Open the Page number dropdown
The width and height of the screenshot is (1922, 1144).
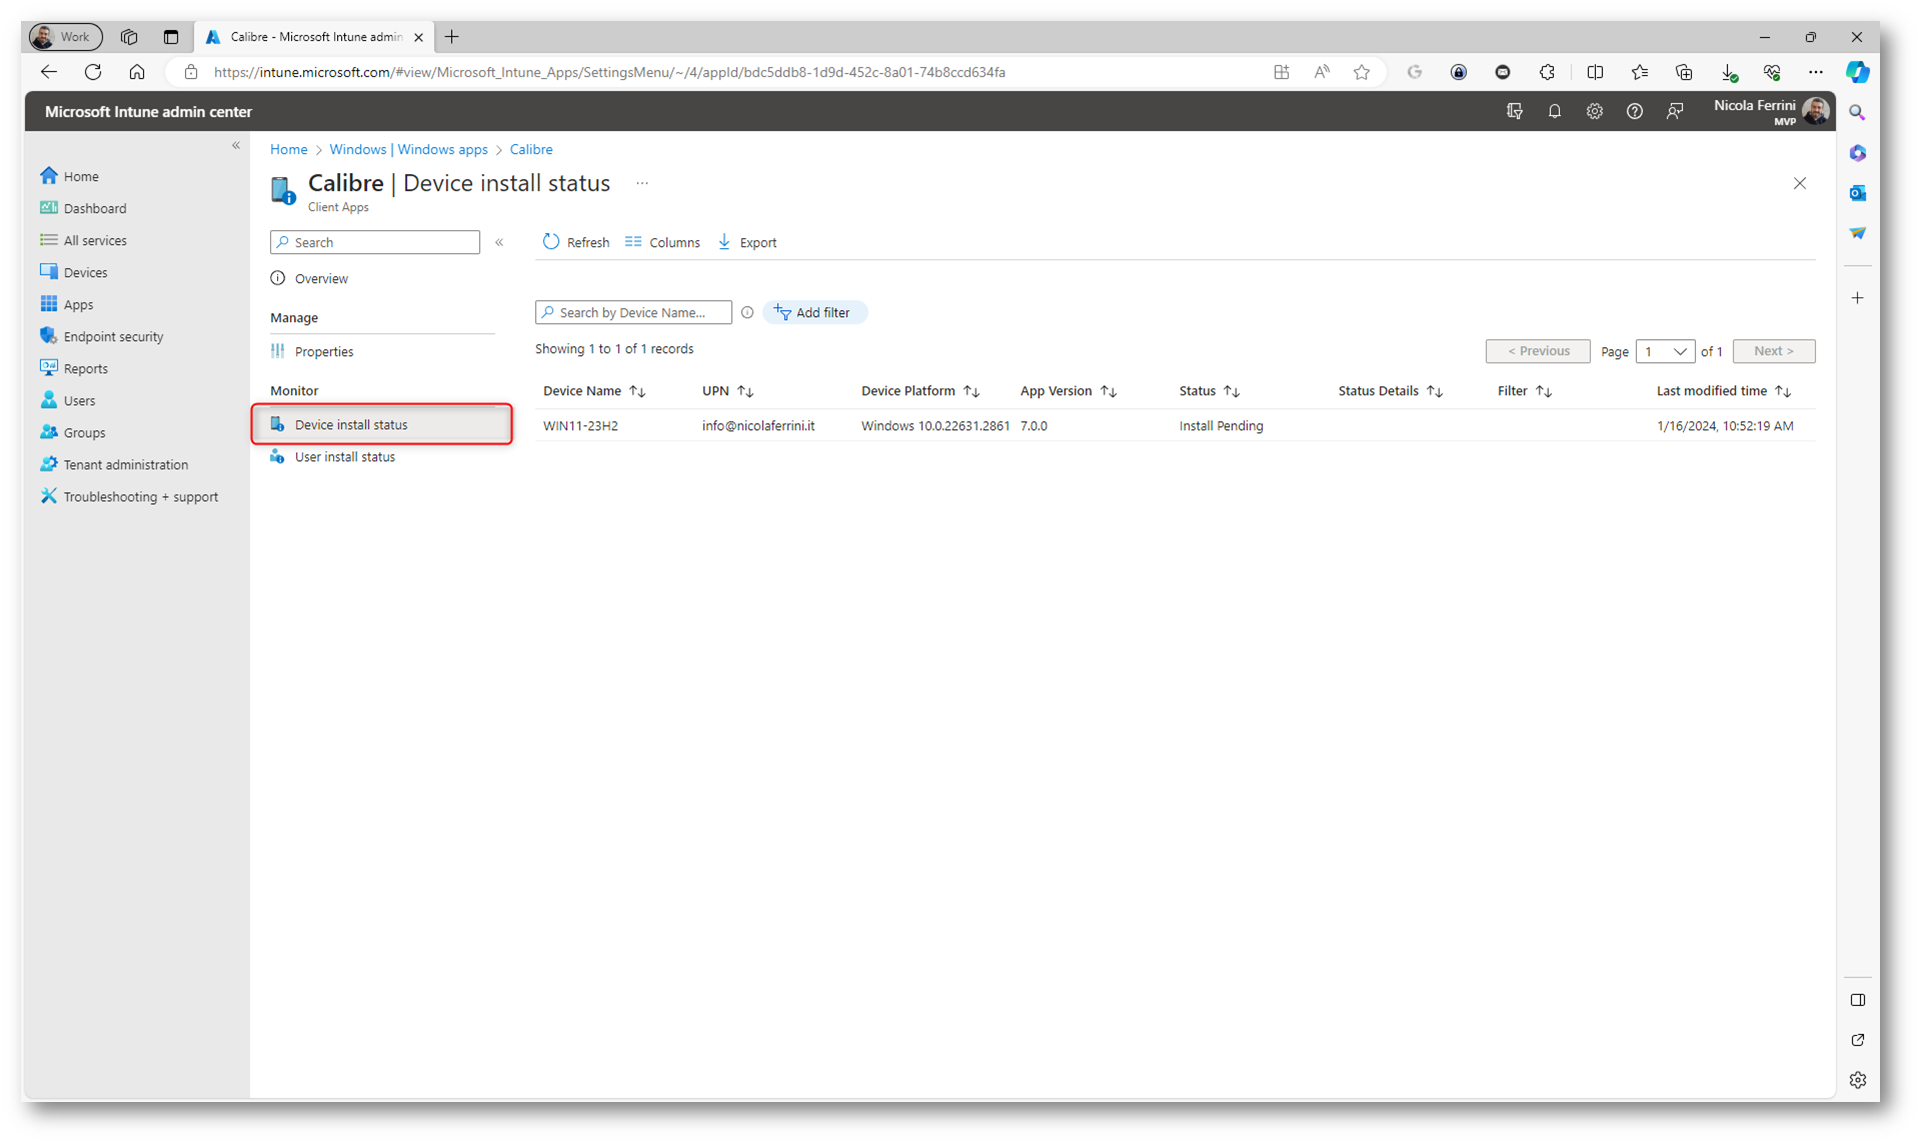coord(1665,351)
